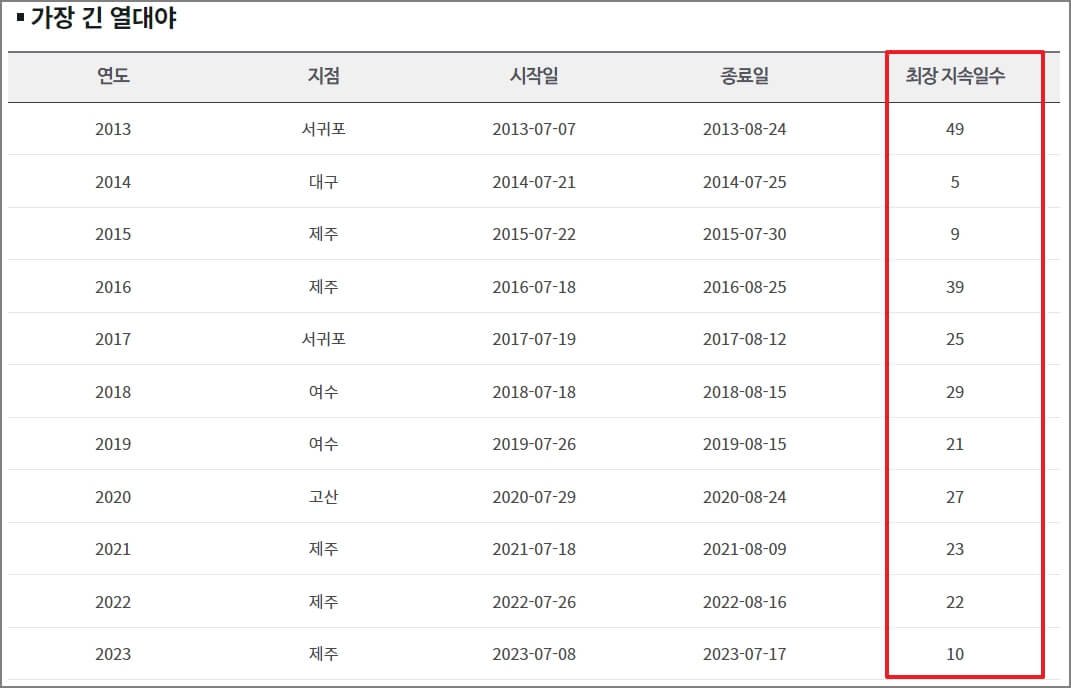Click the value 10 in the last row
The image size is (1071, 688).
coord(955,654)
